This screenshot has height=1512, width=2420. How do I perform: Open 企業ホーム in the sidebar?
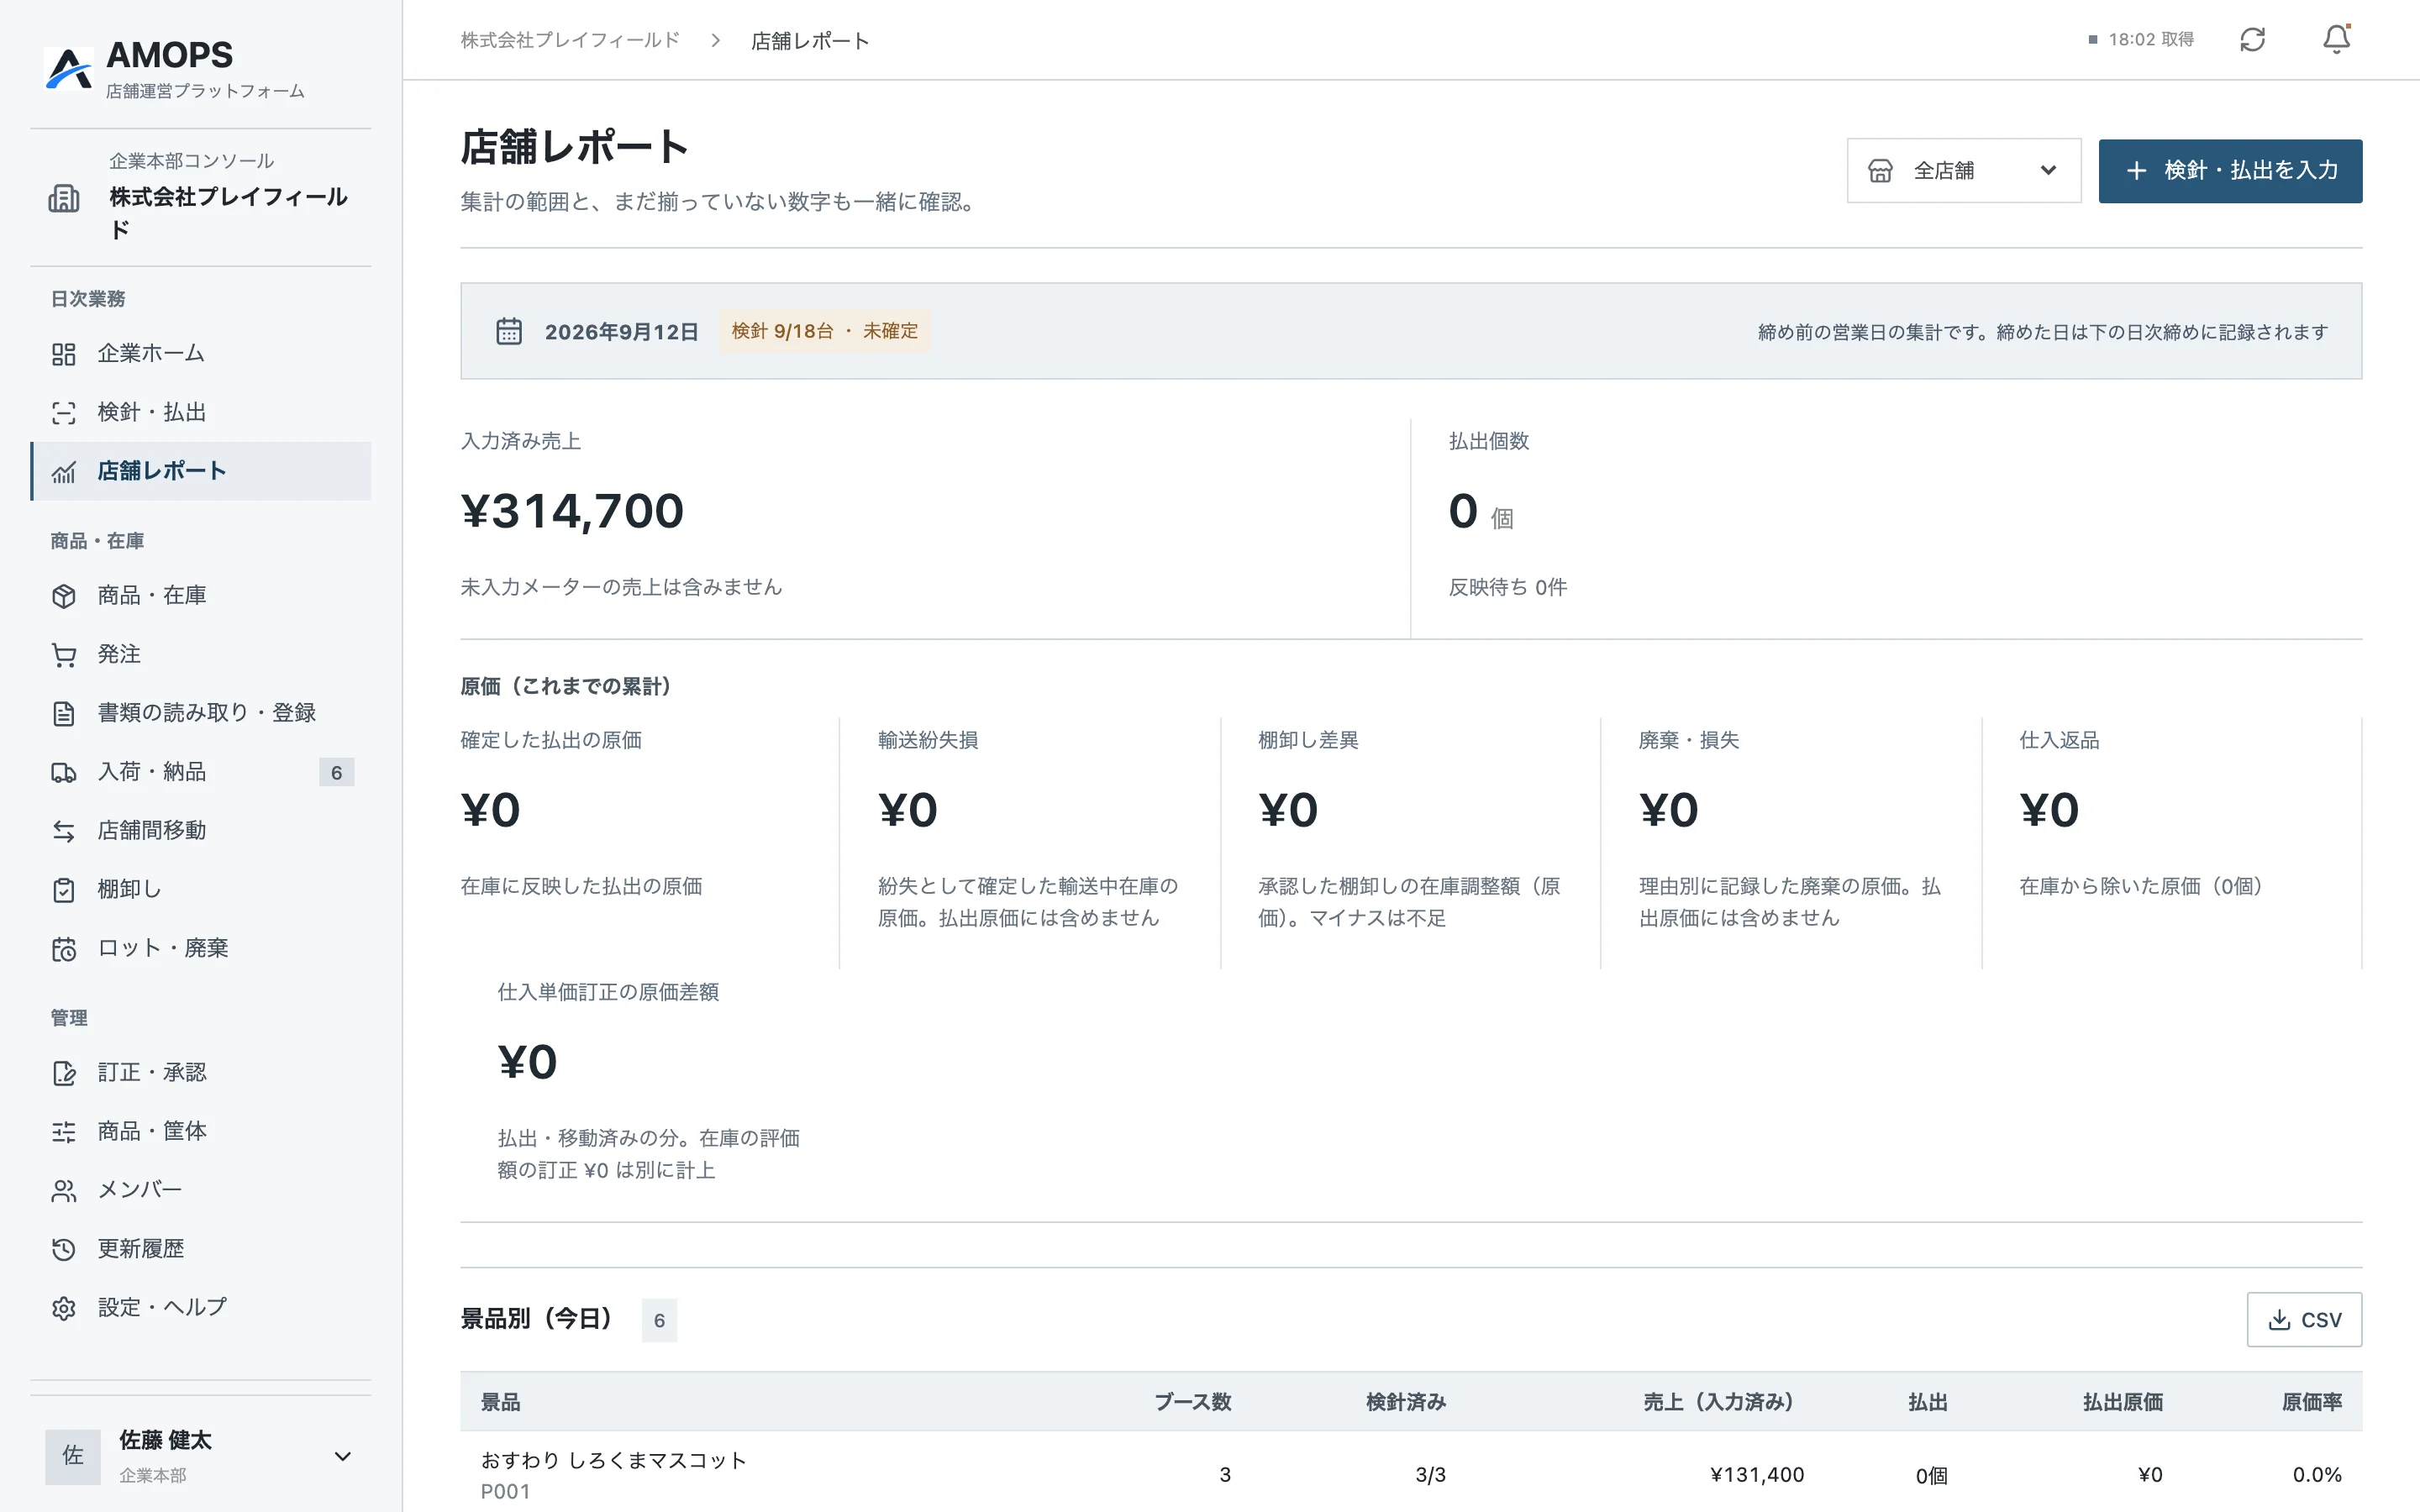[x=201, y=354]
